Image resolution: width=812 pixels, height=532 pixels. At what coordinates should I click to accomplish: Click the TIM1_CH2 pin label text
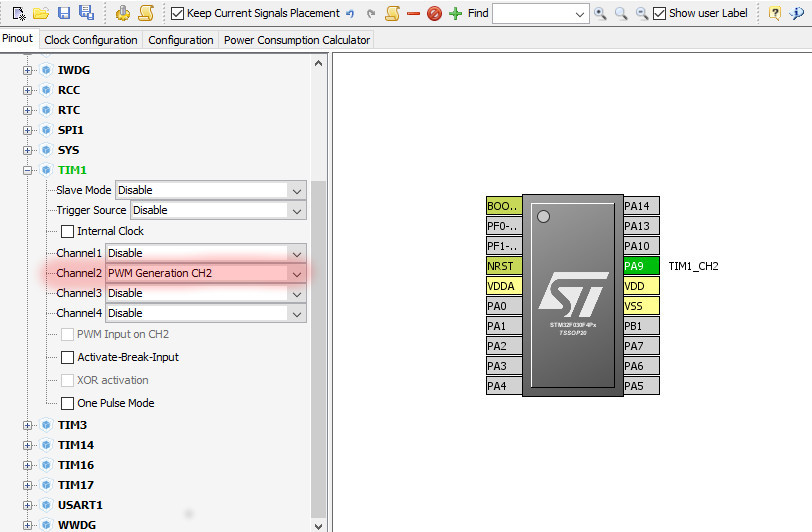click(x=693, y=266)
